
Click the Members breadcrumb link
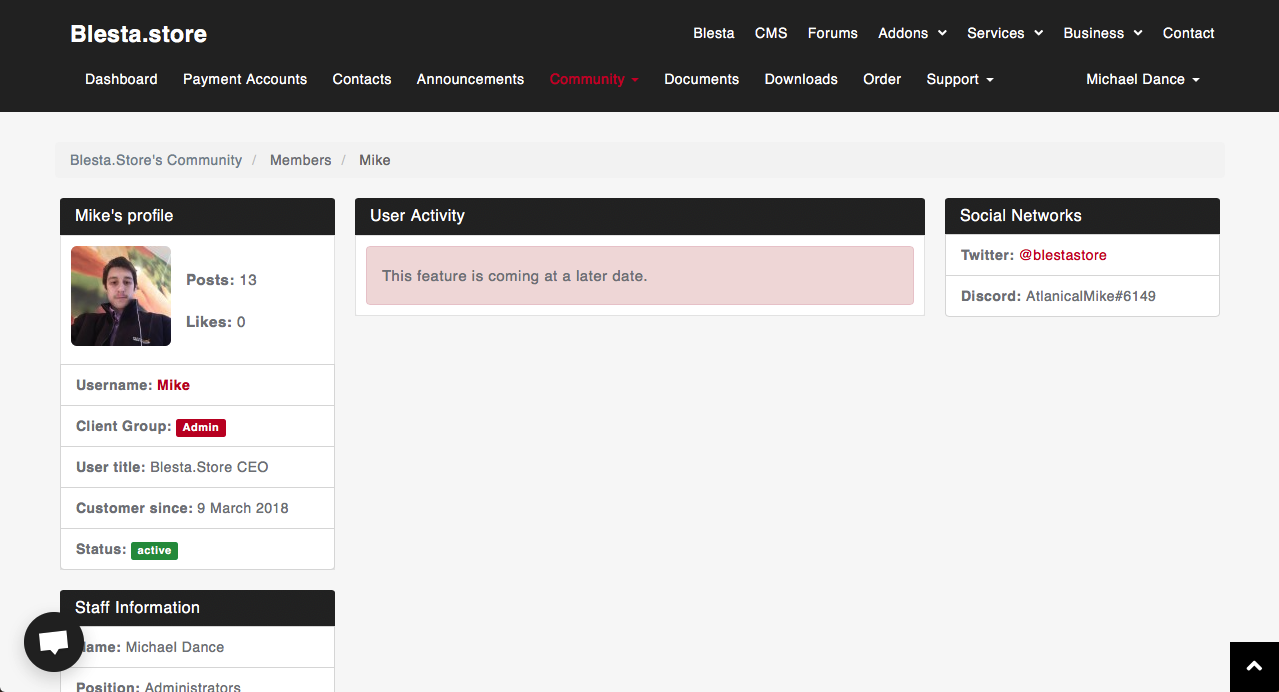pyautogui.click(x=301, y=160)
